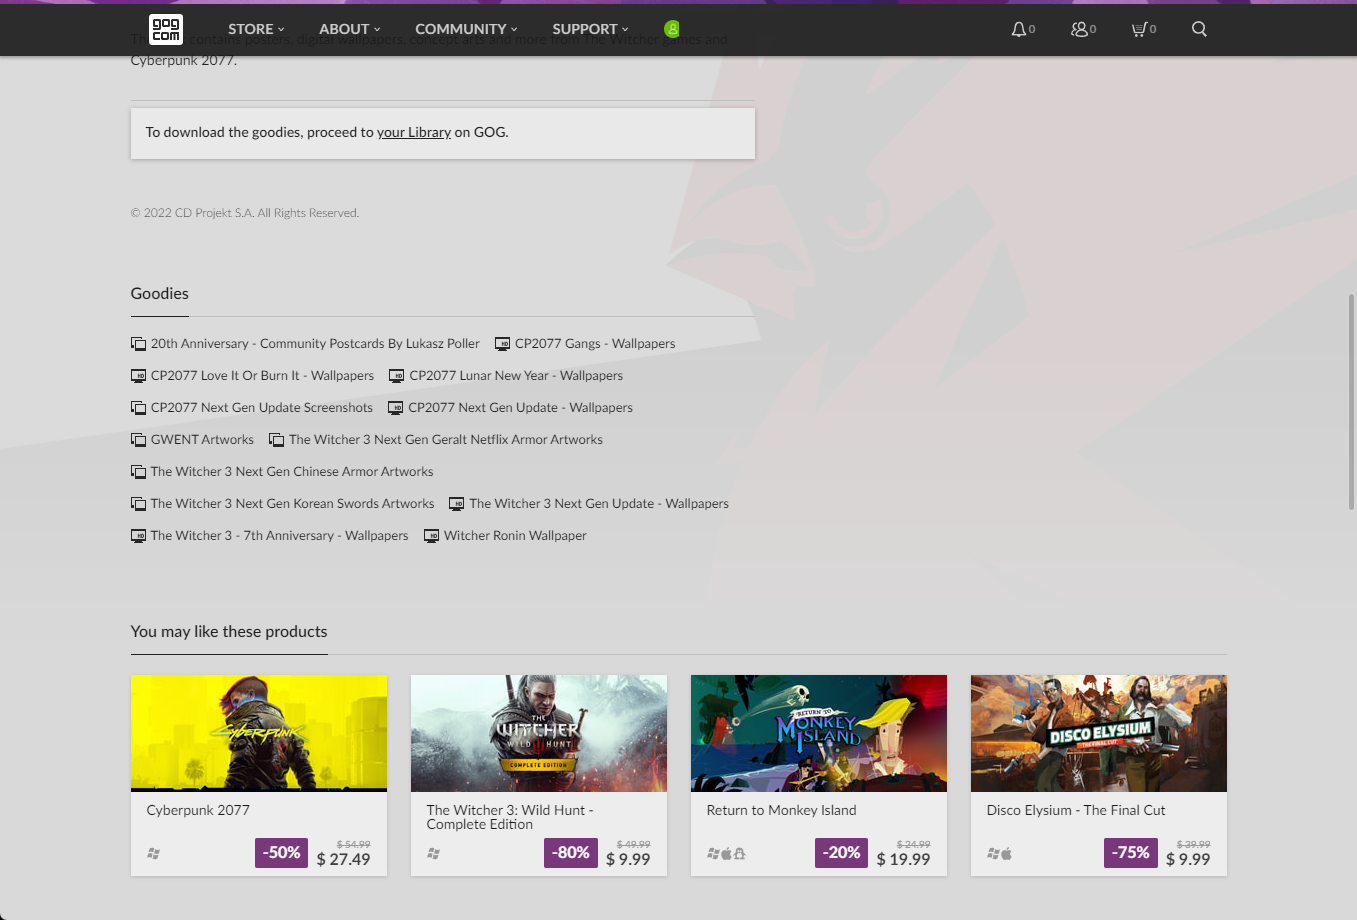Open the Disco Elysium cover thumbnail
This screenshot has width=1357, height=920.
coord(1099,733)
